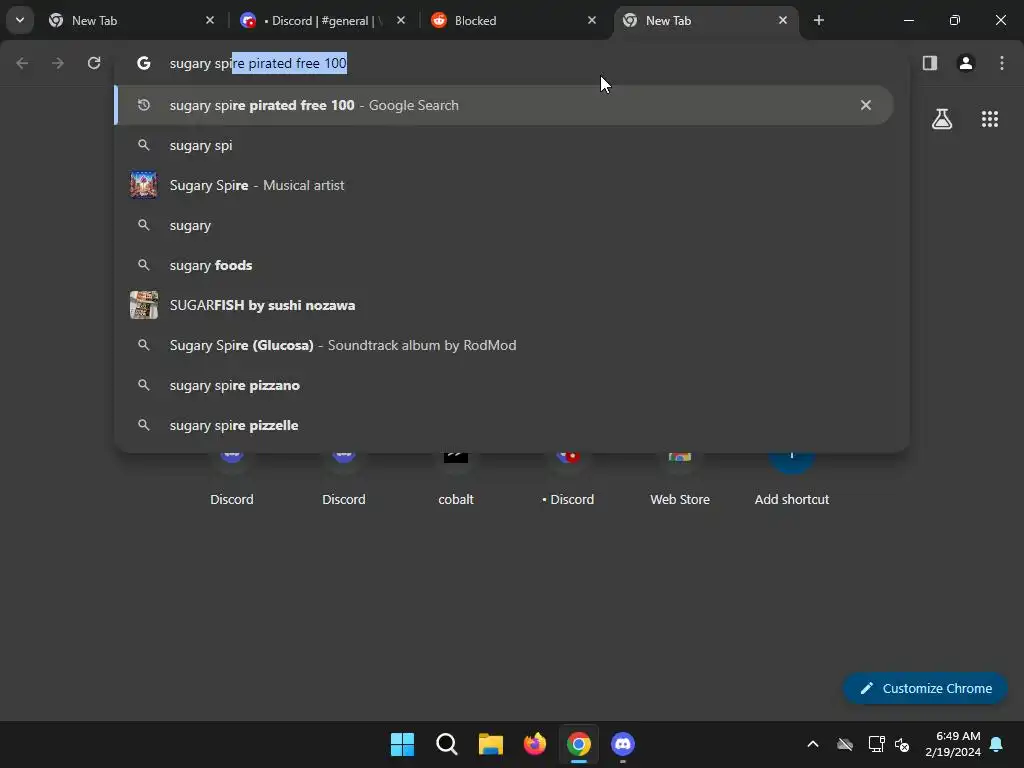Close the Blocked tab
This screenshot has width=1024, height=768.
[x=592, y=20]
